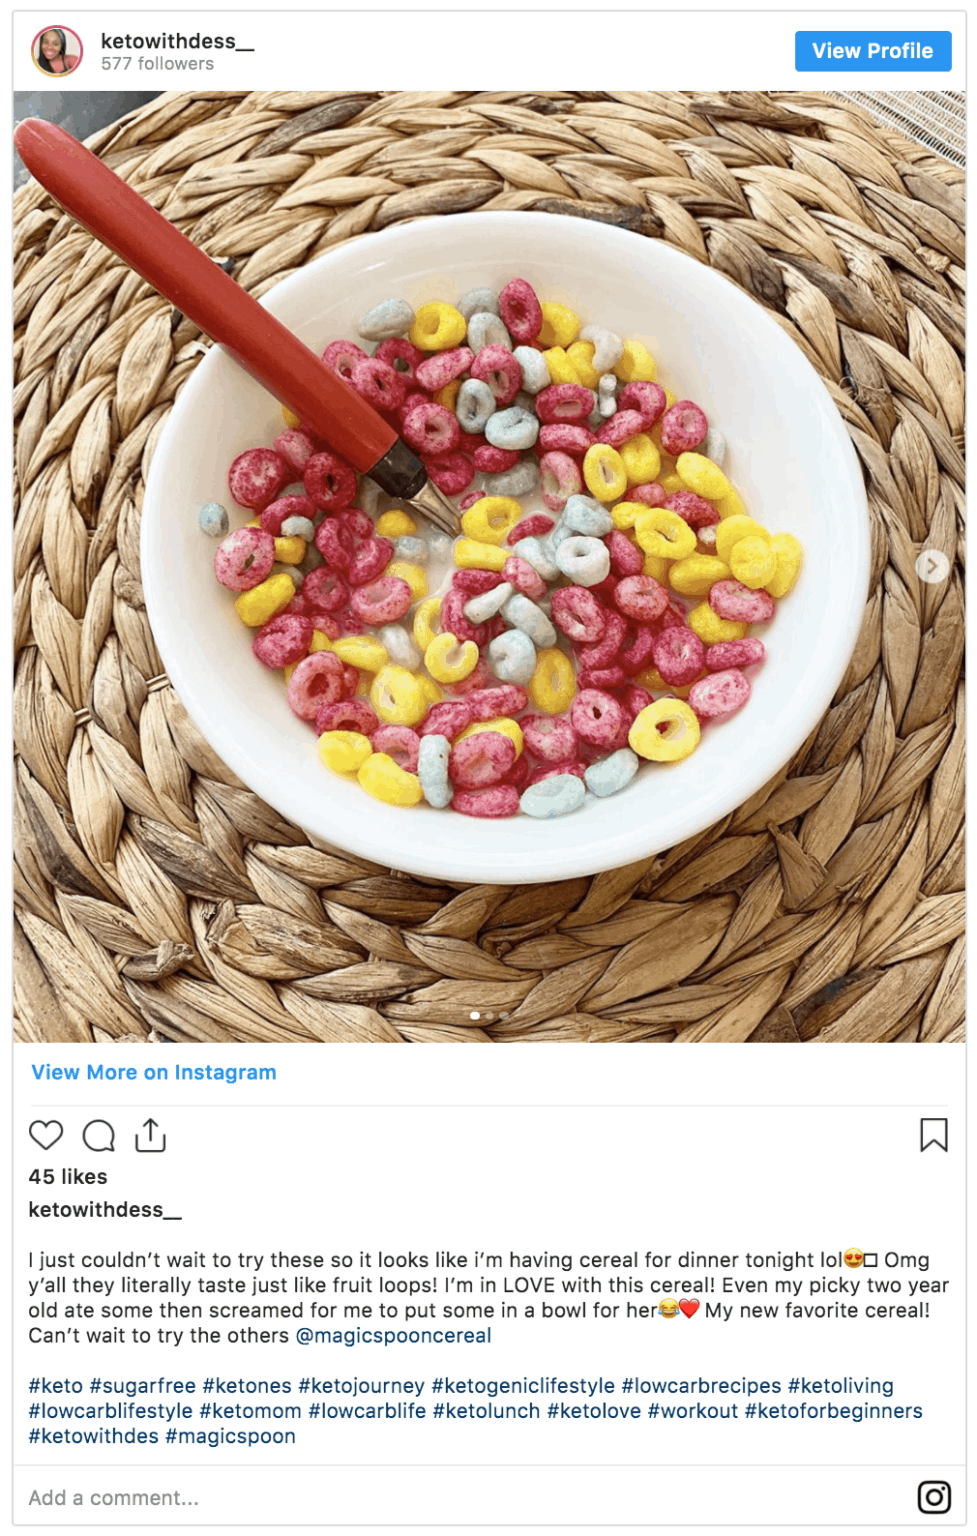Open Instagram via the logo icon
977x1536 pixels.
click(934, 1497)
